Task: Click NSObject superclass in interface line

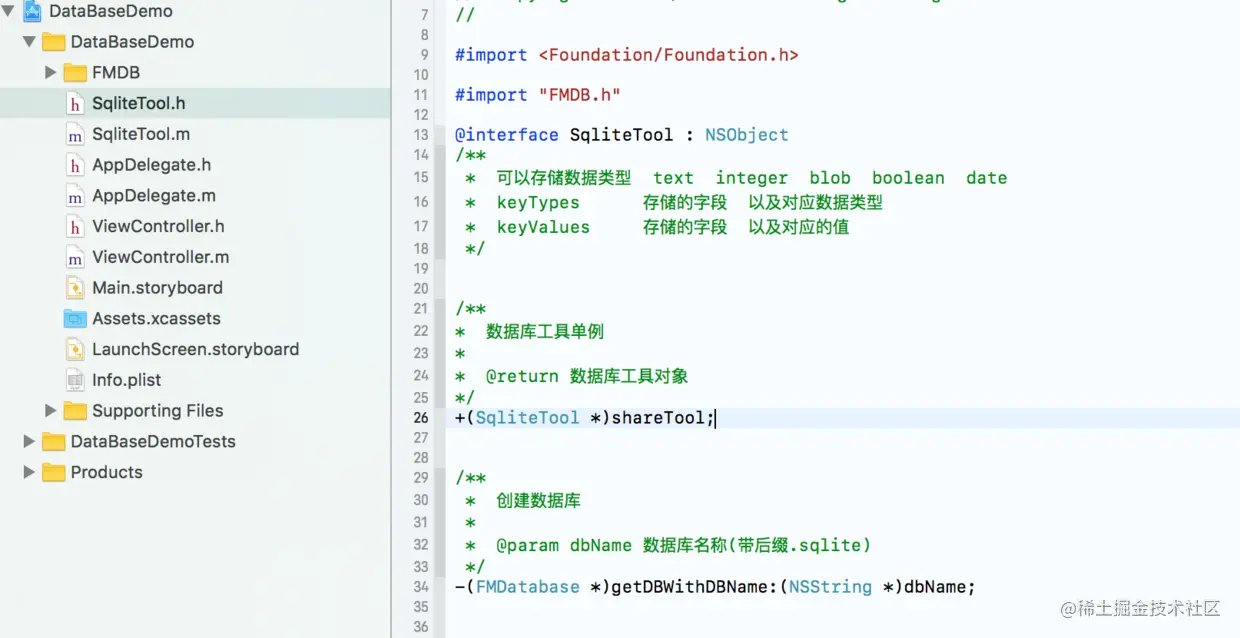Action: point(747,135)
